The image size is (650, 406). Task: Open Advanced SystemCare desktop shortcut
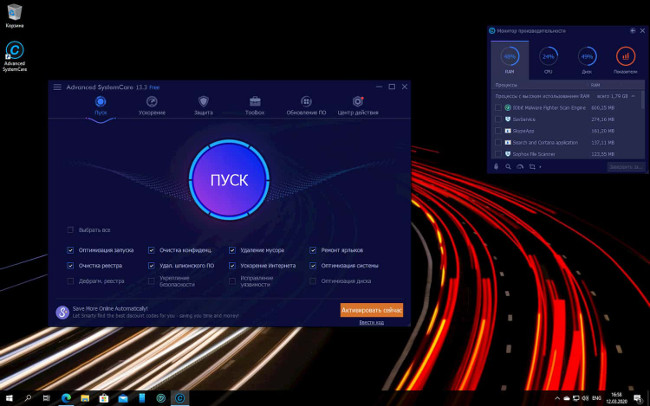[x=15, y=53]
